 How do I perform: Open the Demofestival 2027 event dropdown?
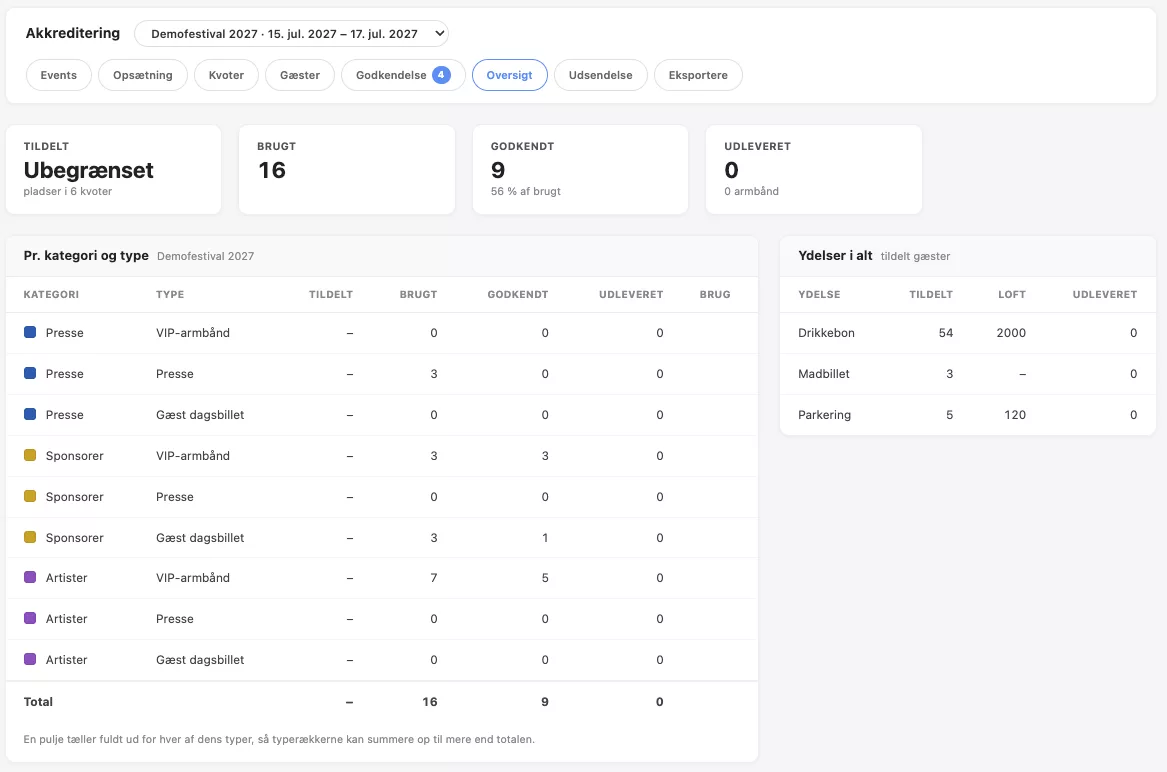(x=291, y=34)
